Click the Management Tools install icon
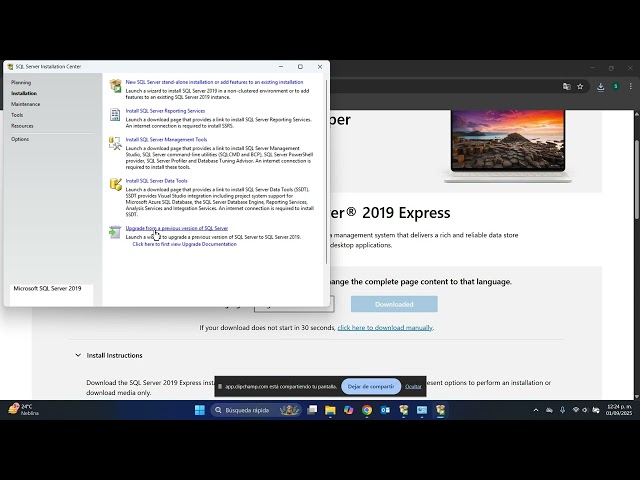This screenshot has width=640, height=480. pos(115,143)
